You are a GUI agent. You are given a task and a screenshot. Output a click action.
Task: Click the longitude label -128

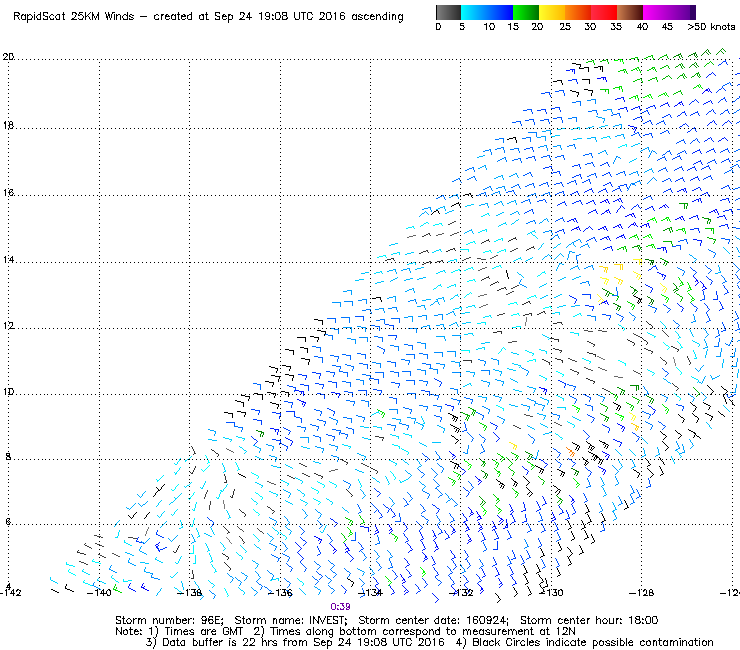[x=641, y=592]
